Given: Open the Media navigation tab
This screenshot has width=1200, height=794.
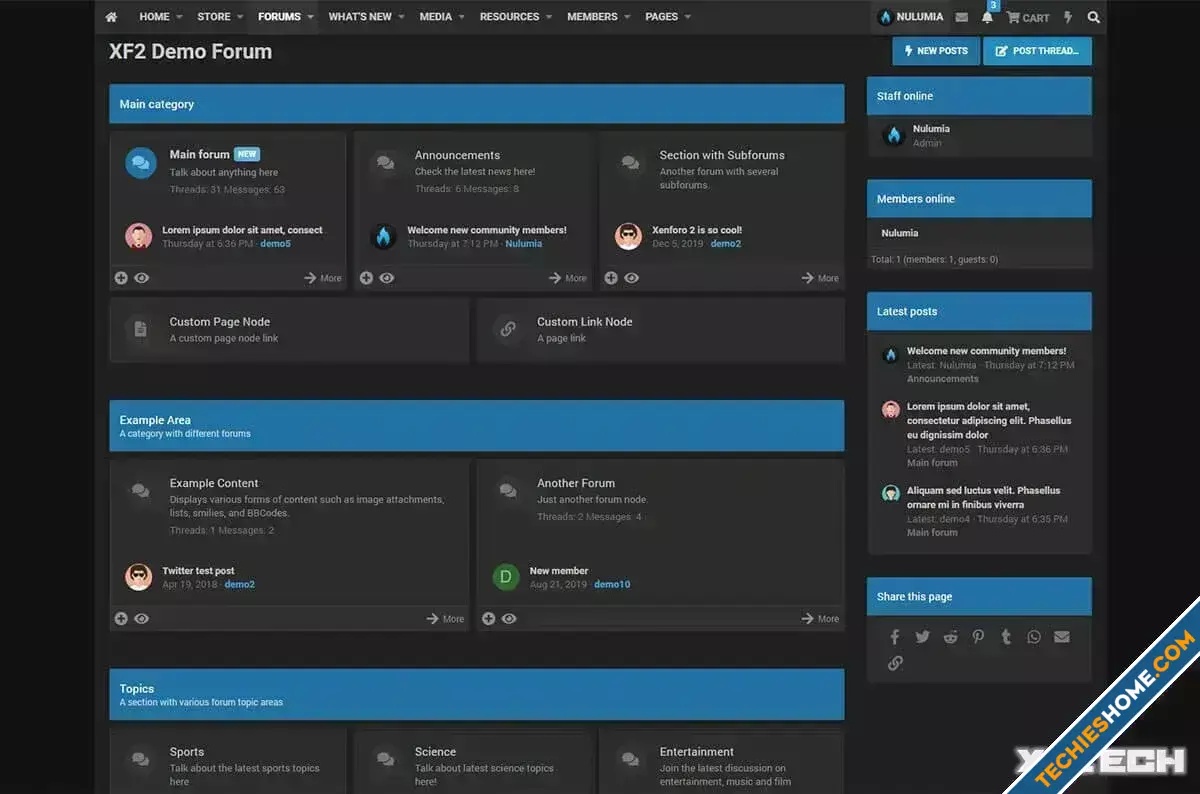Looking at the screenshot, I should click(435, 17).
